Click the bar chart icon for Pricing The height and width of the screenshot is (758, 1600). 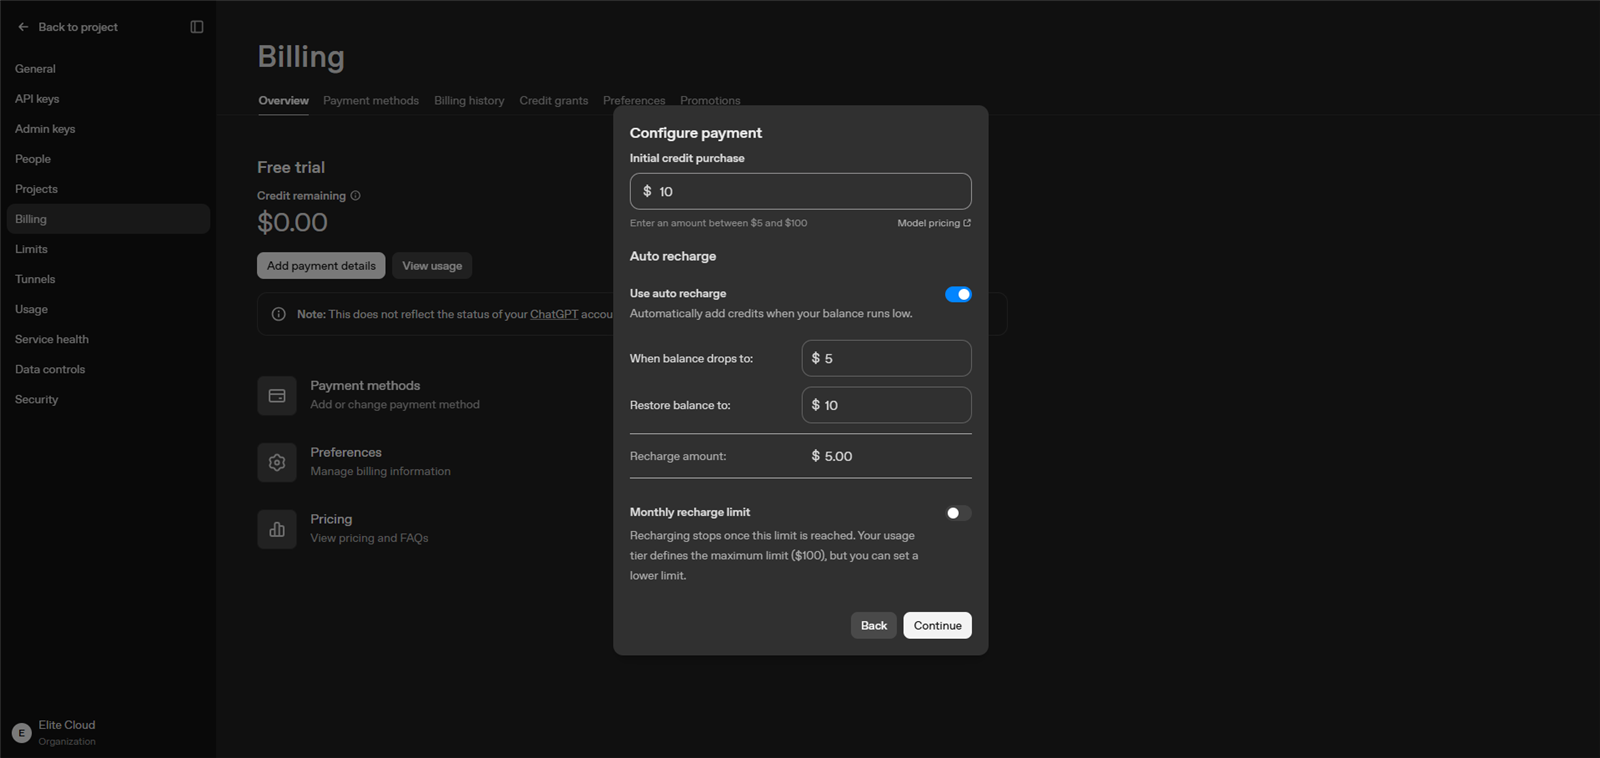[277, 529]
